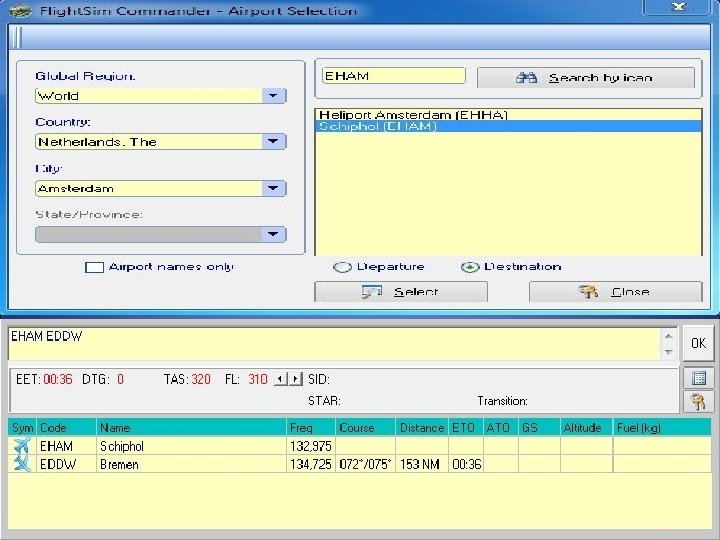The height and width of the screenshot is (540, 720).
Task: Click the Altitude column header
Action: [586, 428]
